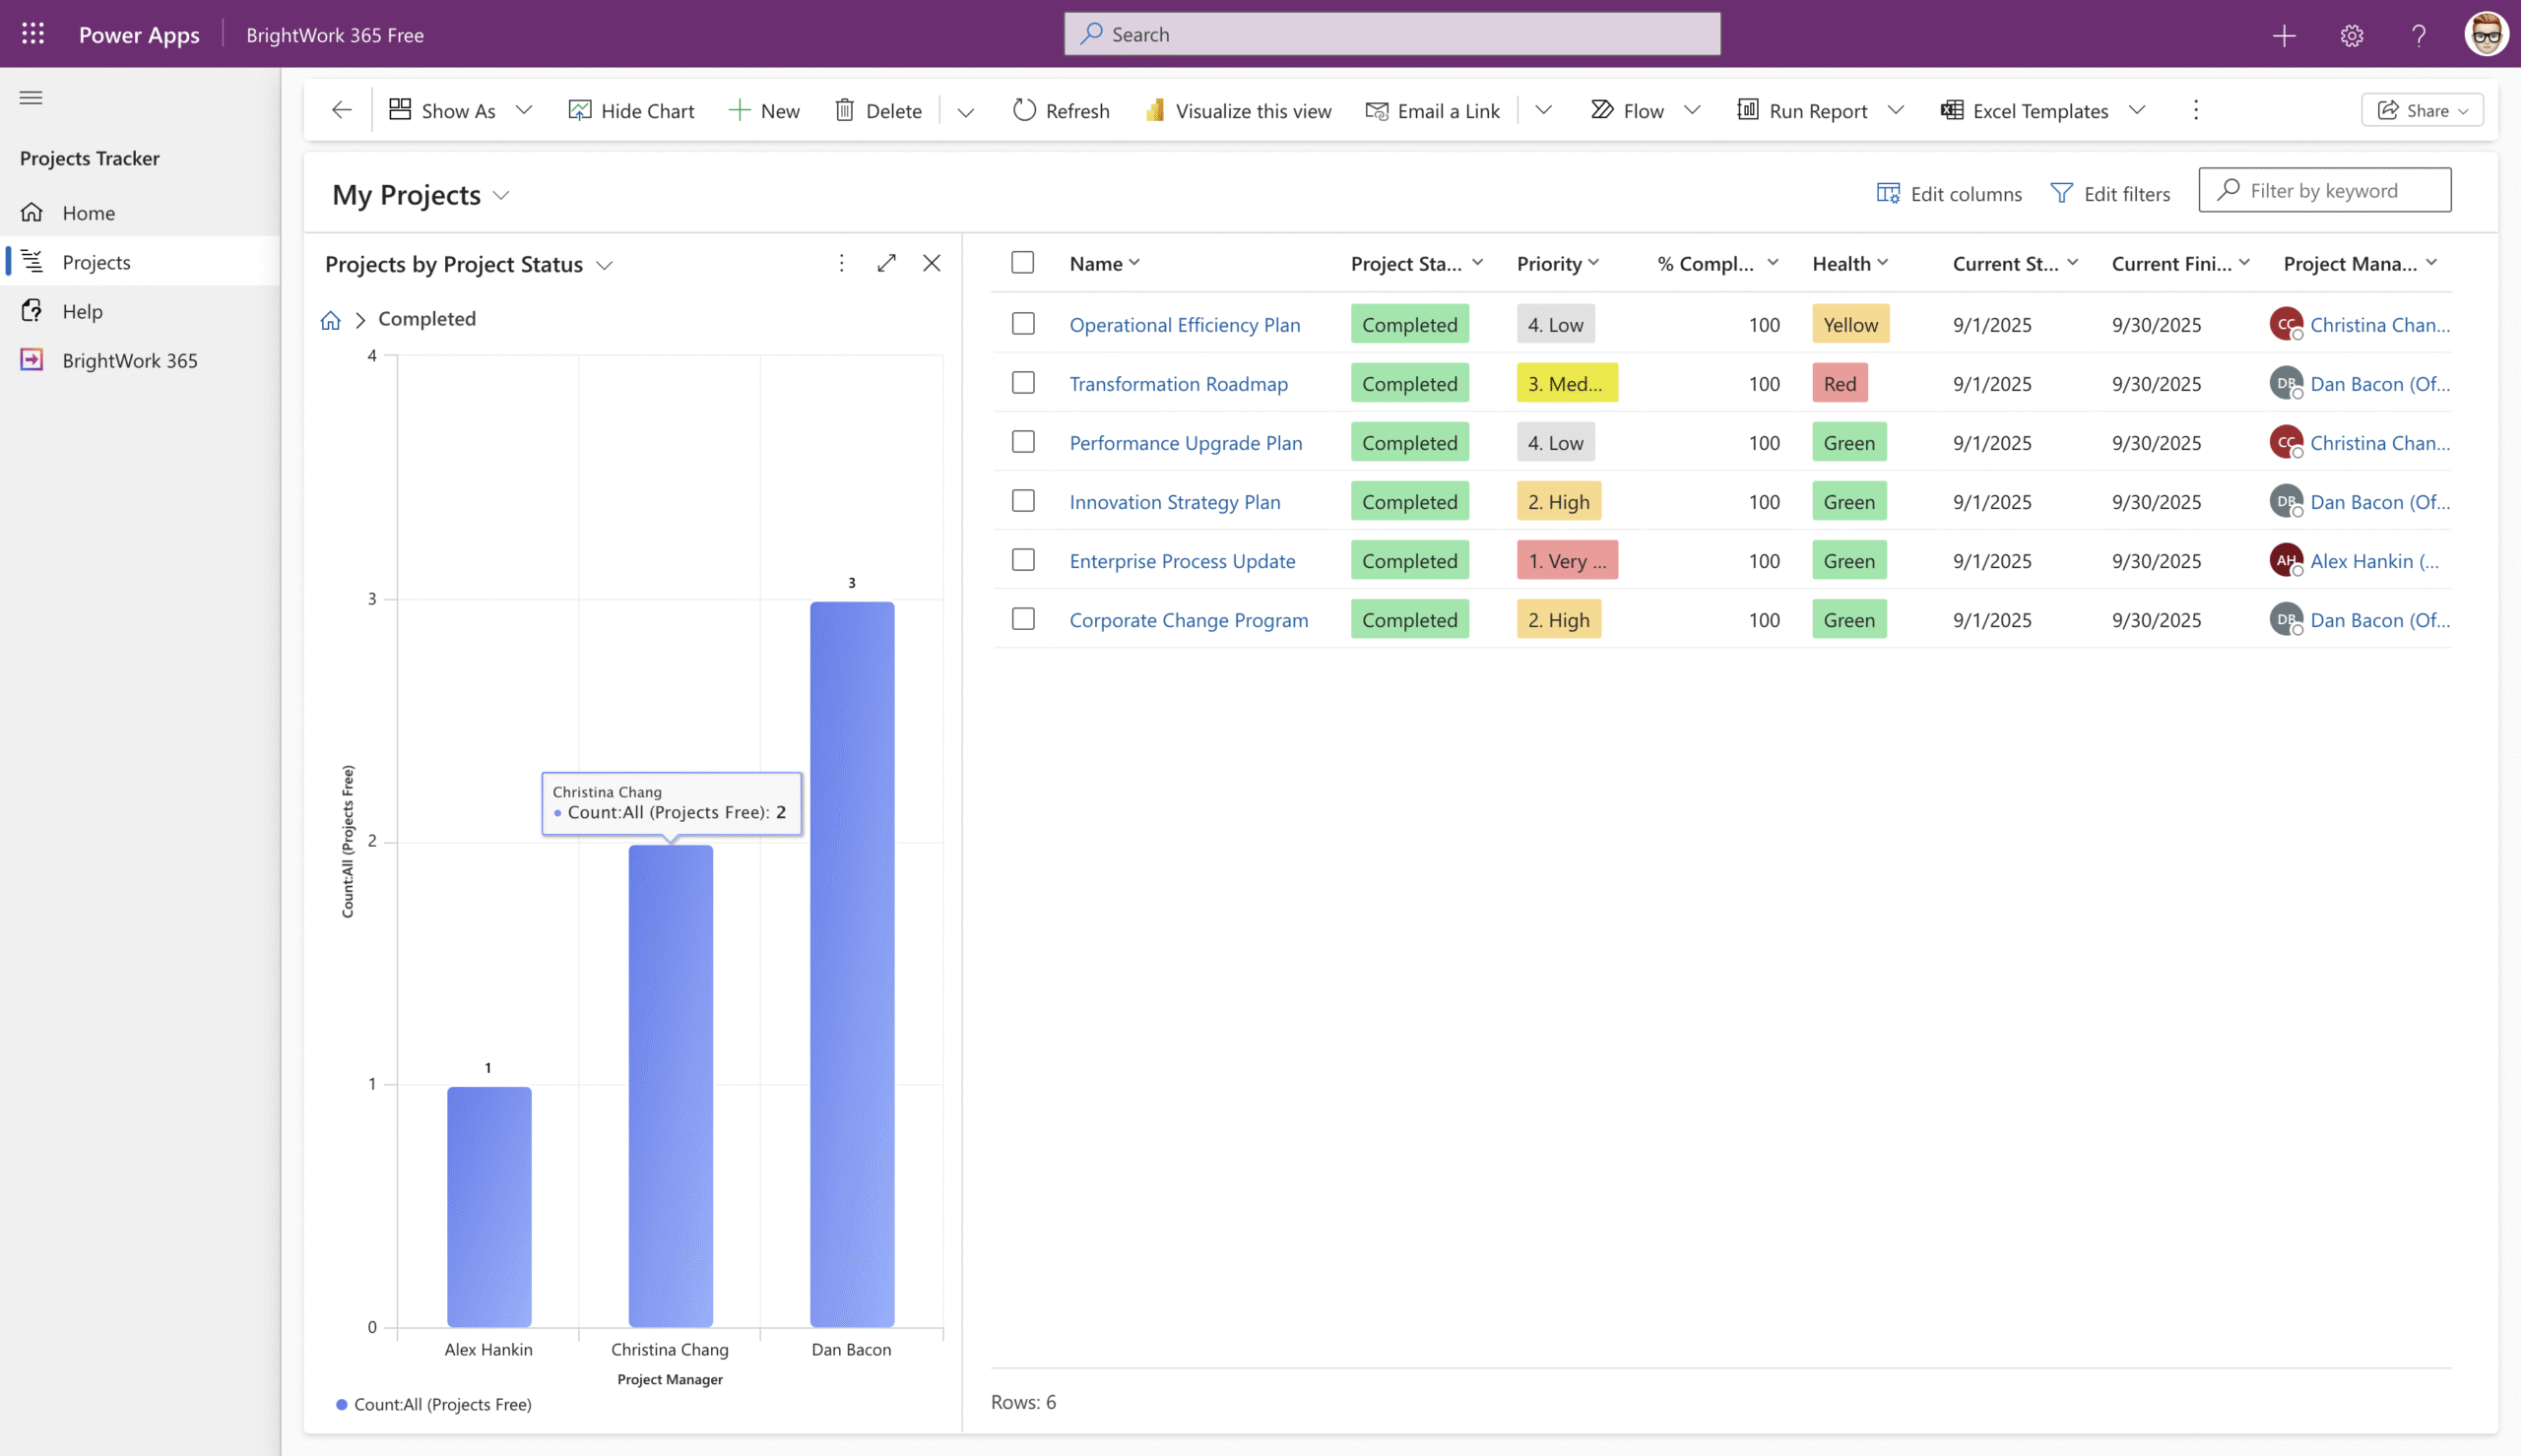Toggle the select-all rows header checkbox

coord(1022,263)
